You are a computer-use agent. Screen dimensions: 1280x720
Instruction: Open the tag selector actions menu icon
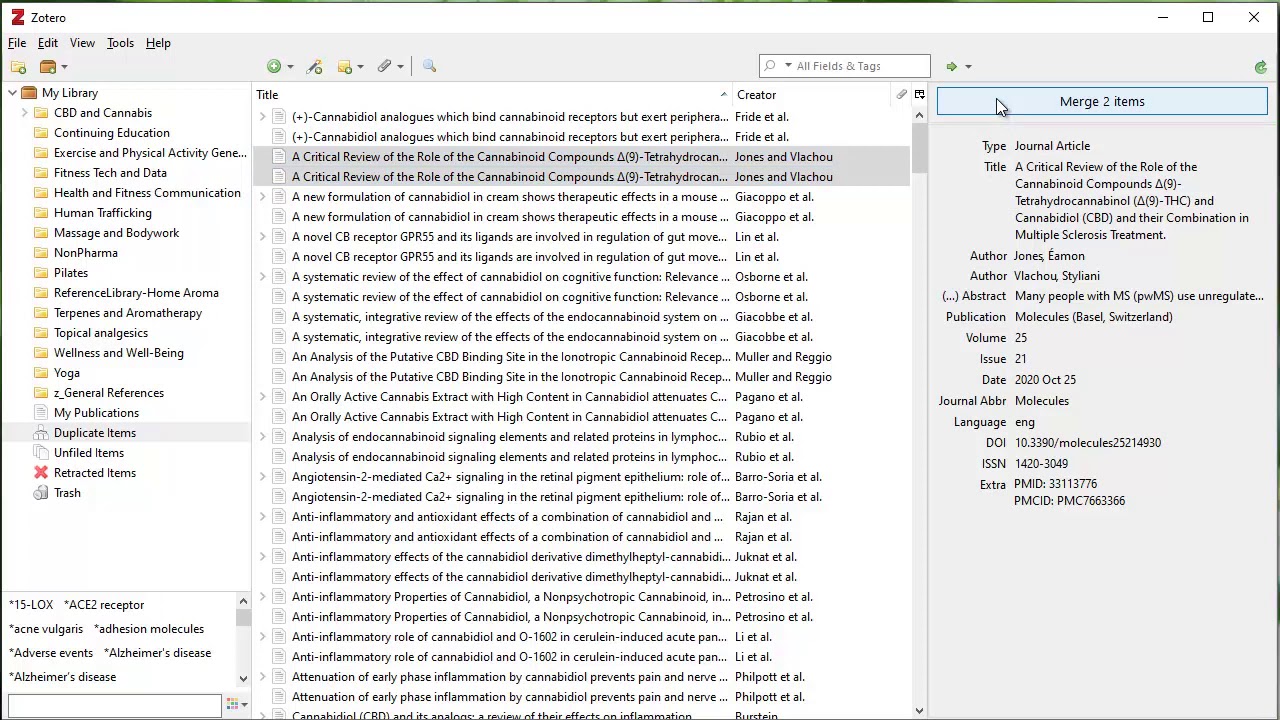pyautogui.click(x=236, y=705)
